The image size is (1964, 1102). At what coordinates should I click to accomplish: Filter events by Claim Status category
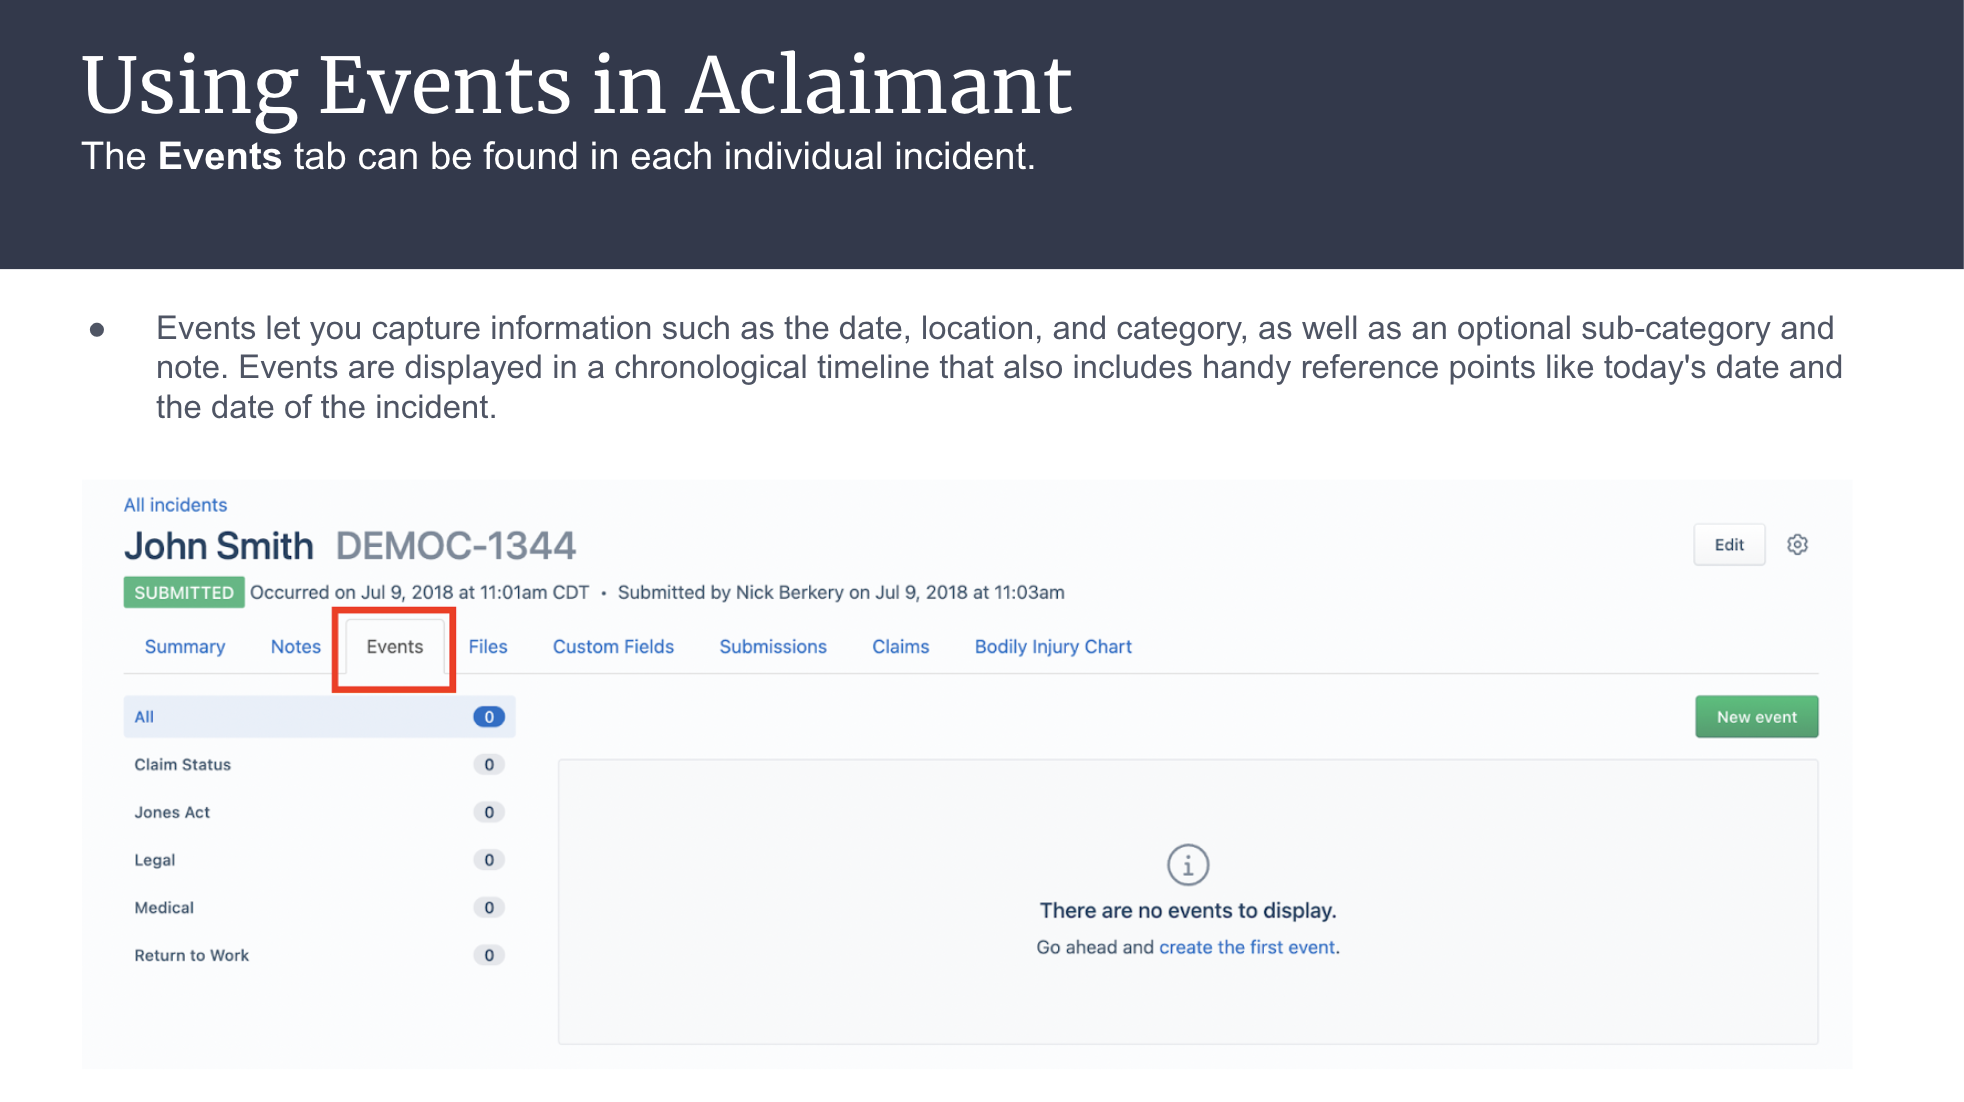(x=319, y=765)
